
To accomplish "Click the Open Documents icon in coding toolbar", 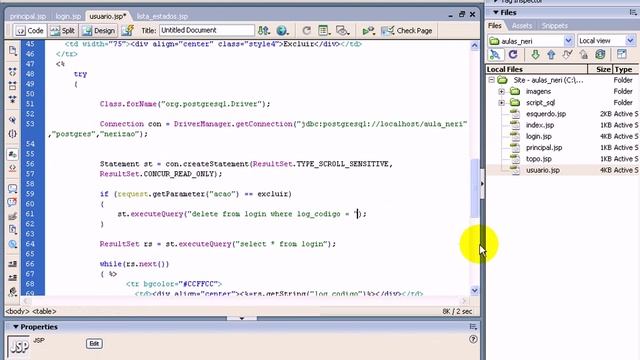I will [x=13, y=51].
